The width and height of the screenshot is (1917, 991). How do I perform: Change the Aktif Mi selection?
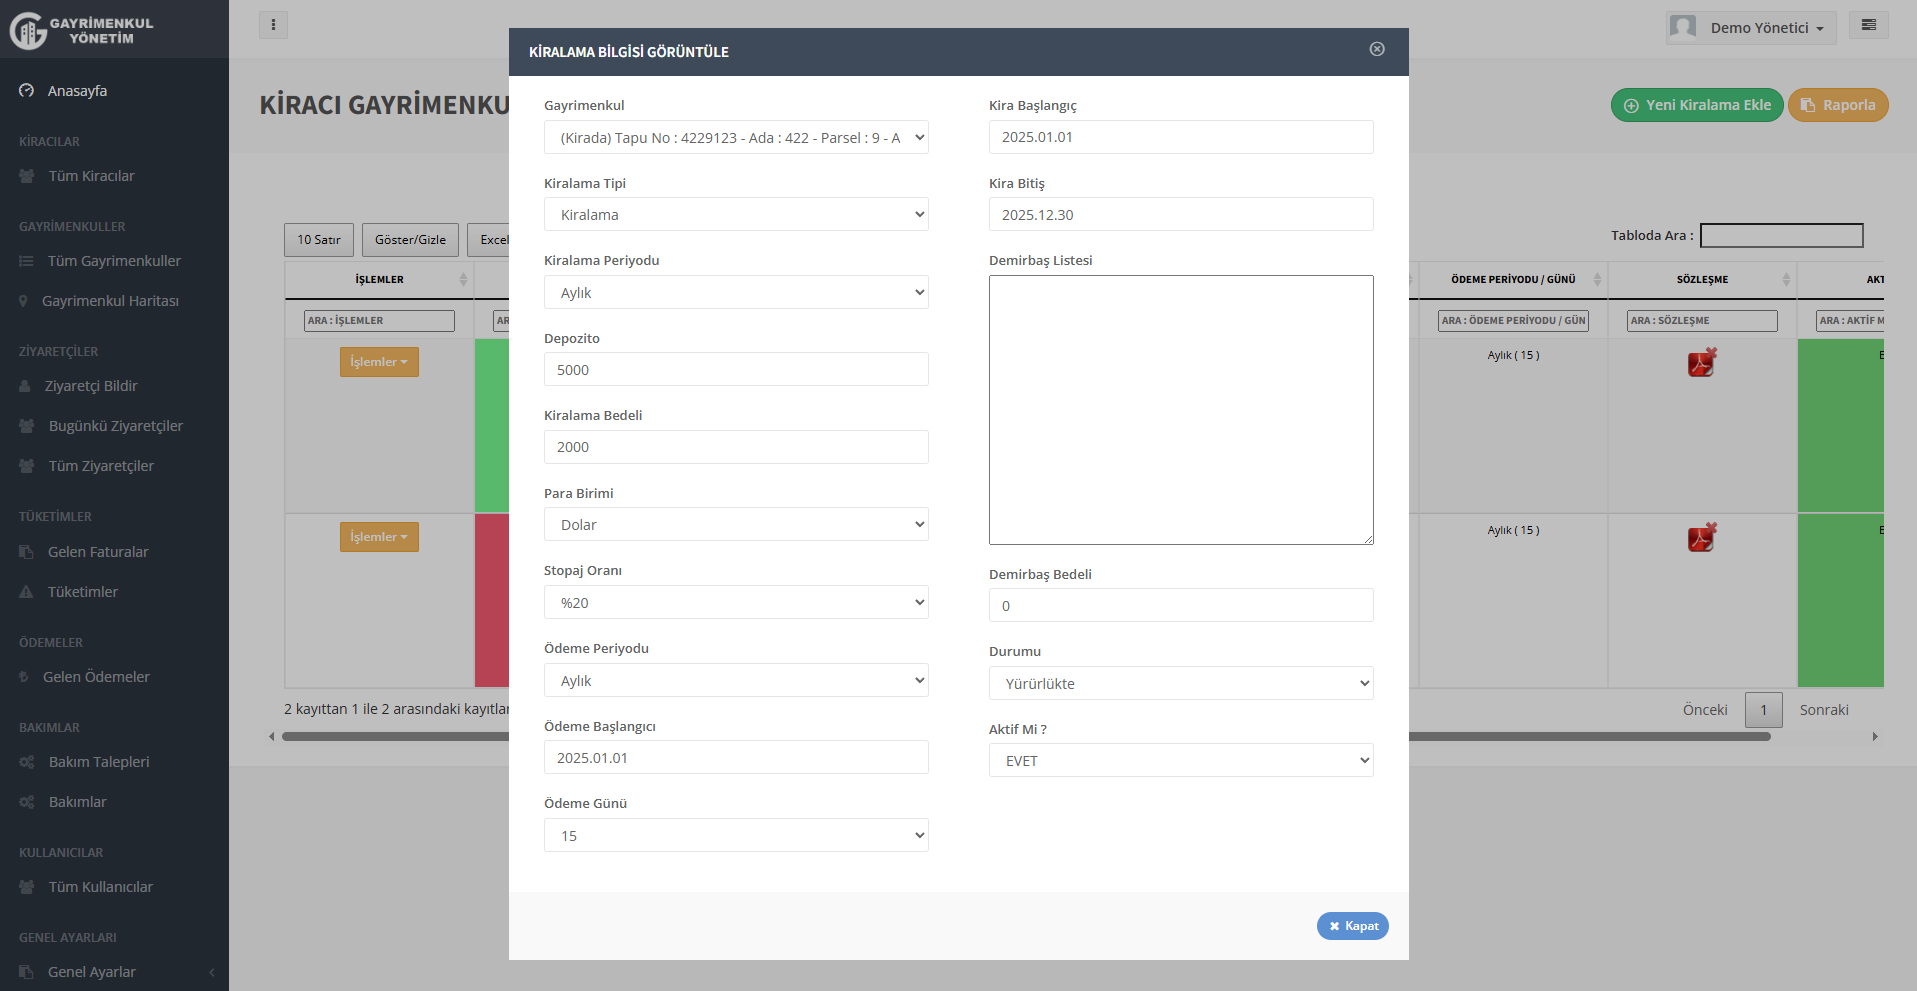[x=1180, y=761]
